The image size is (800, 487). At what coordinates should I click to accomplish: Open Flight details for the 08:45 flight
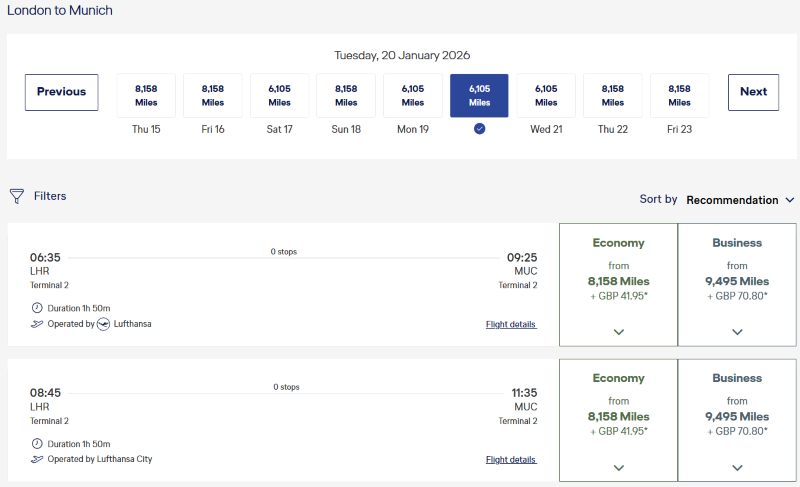tap(511, 459)
